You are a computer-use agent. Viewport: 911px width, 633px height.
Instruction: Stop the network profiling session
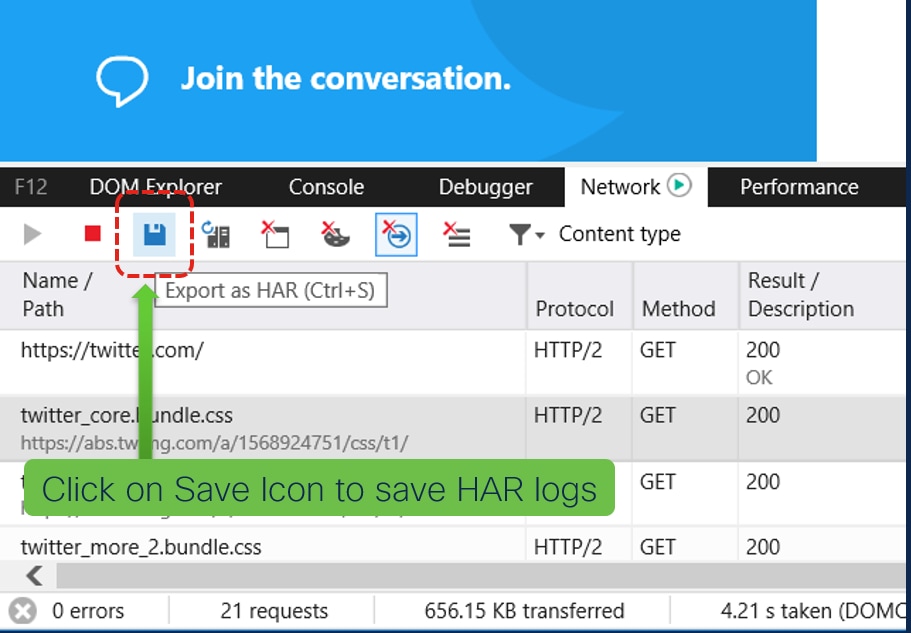click(92, 233)
